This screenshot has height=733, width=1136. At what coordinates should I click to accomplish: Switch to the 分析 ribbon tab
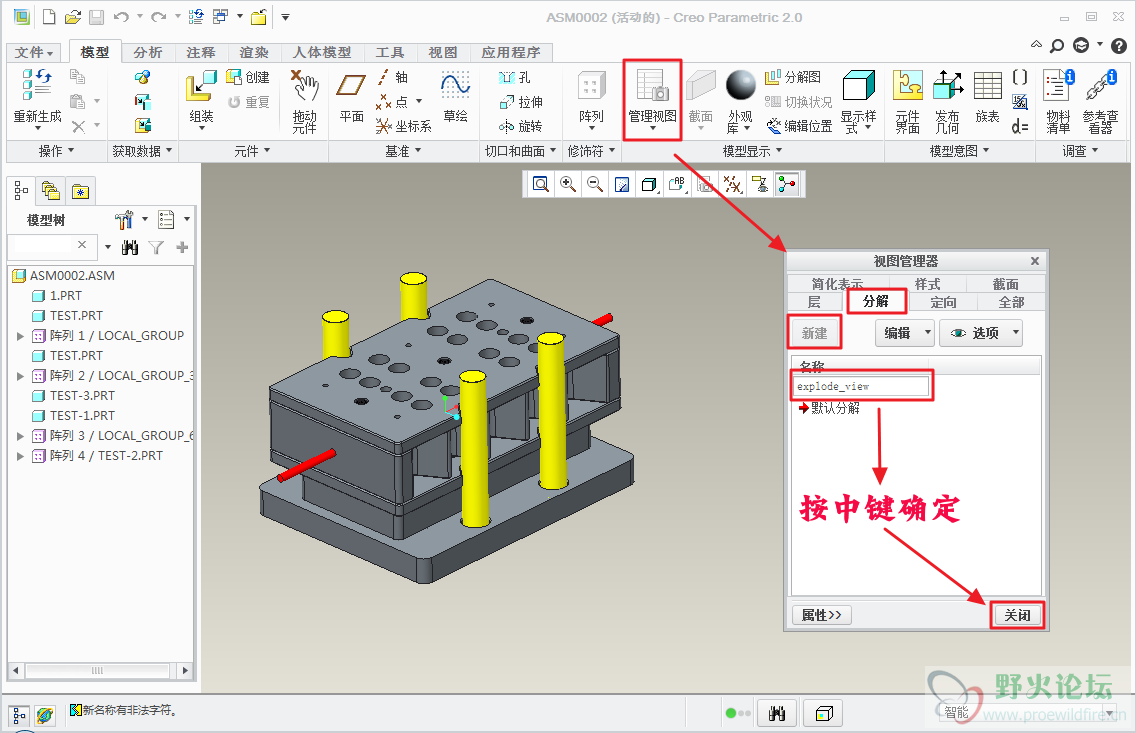(x=148, y=52)
